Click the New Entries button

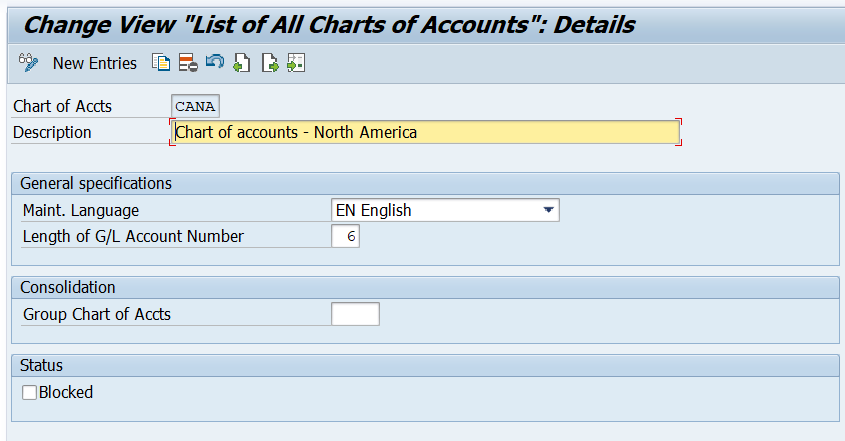point(95,64)
